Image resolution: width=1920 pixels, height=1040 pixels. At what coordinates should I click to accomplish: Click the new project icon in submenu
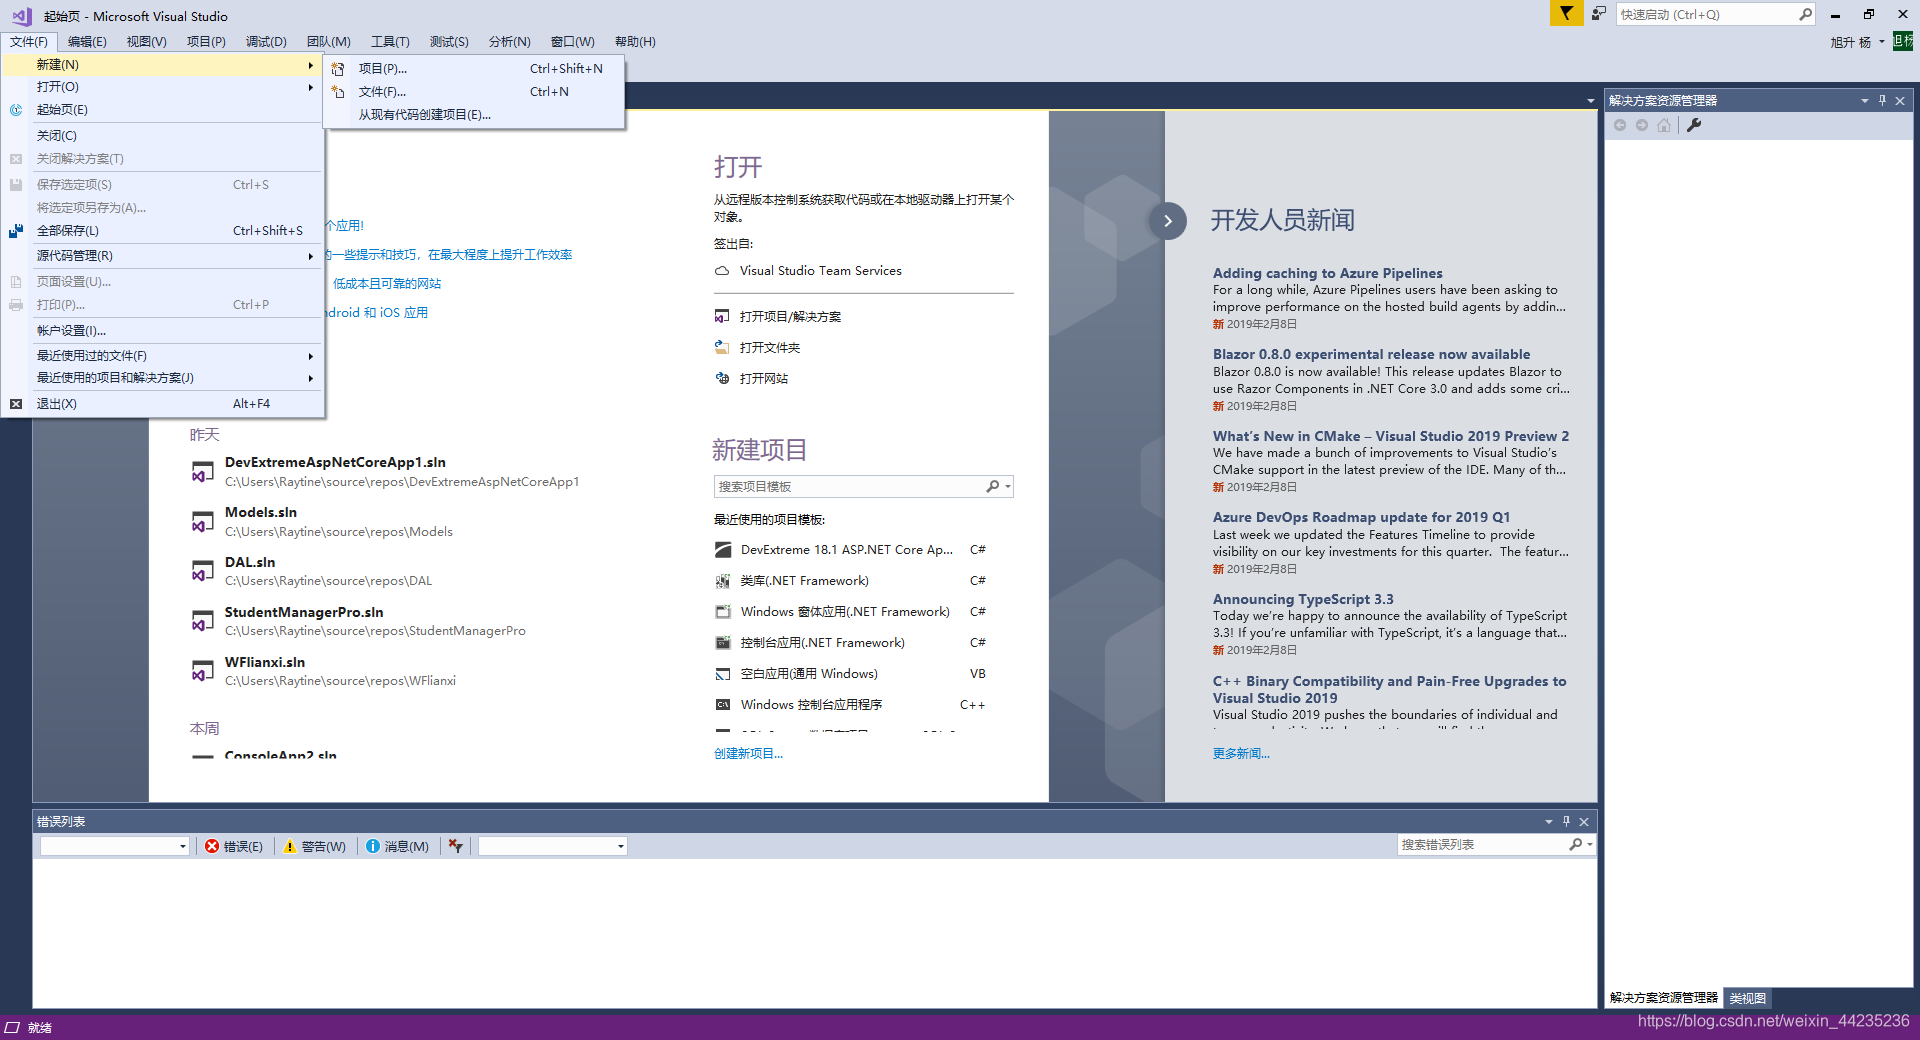(x=338, y=69)
